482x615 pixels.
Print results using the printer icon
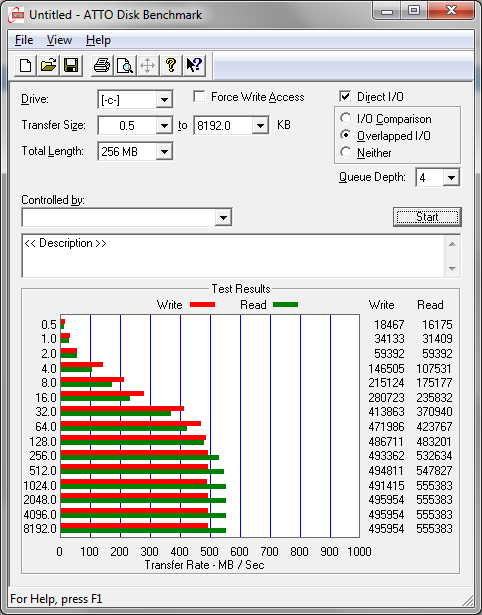[102, 65]
